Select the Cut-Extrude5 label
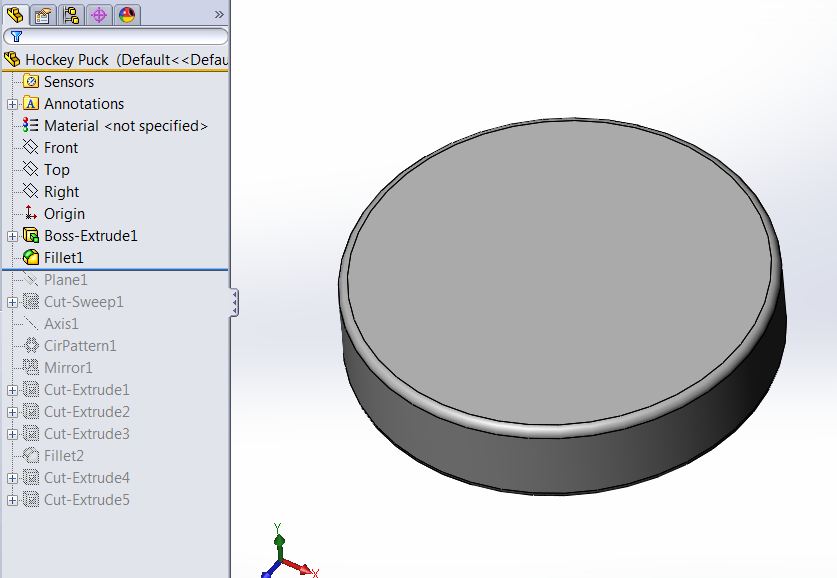Screen dimensions: 837x578 (x=87, y=500)
